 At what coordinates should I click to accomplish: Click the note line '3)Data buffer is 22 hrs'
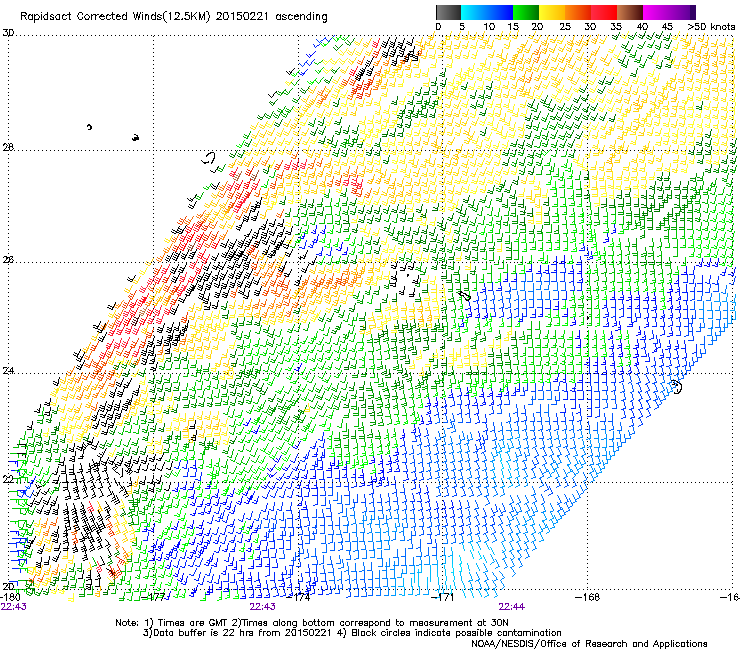pyautogui.click(x=352, y=633)
